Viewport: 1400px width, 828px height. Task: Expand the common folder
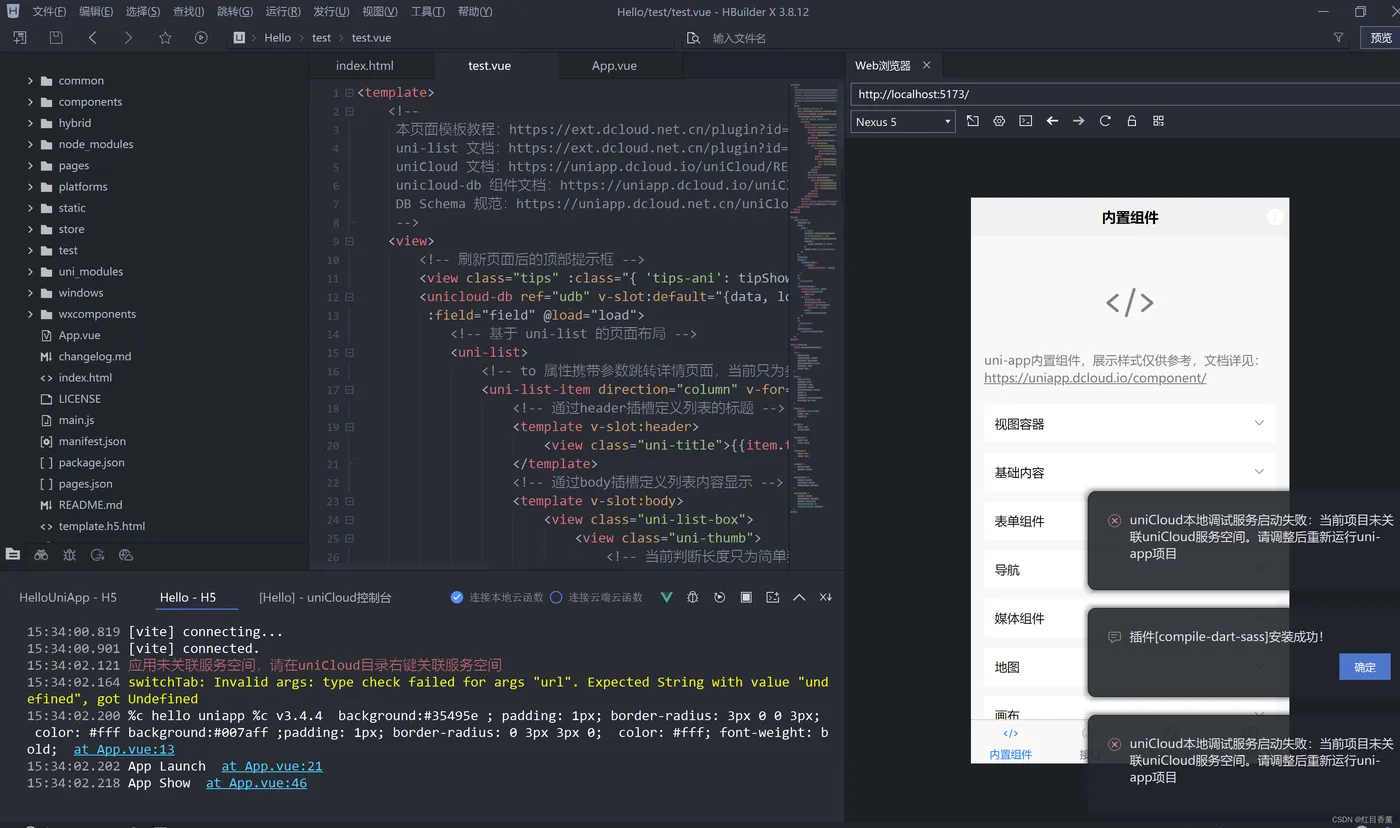pyautogui.click(x=30, y=81)
